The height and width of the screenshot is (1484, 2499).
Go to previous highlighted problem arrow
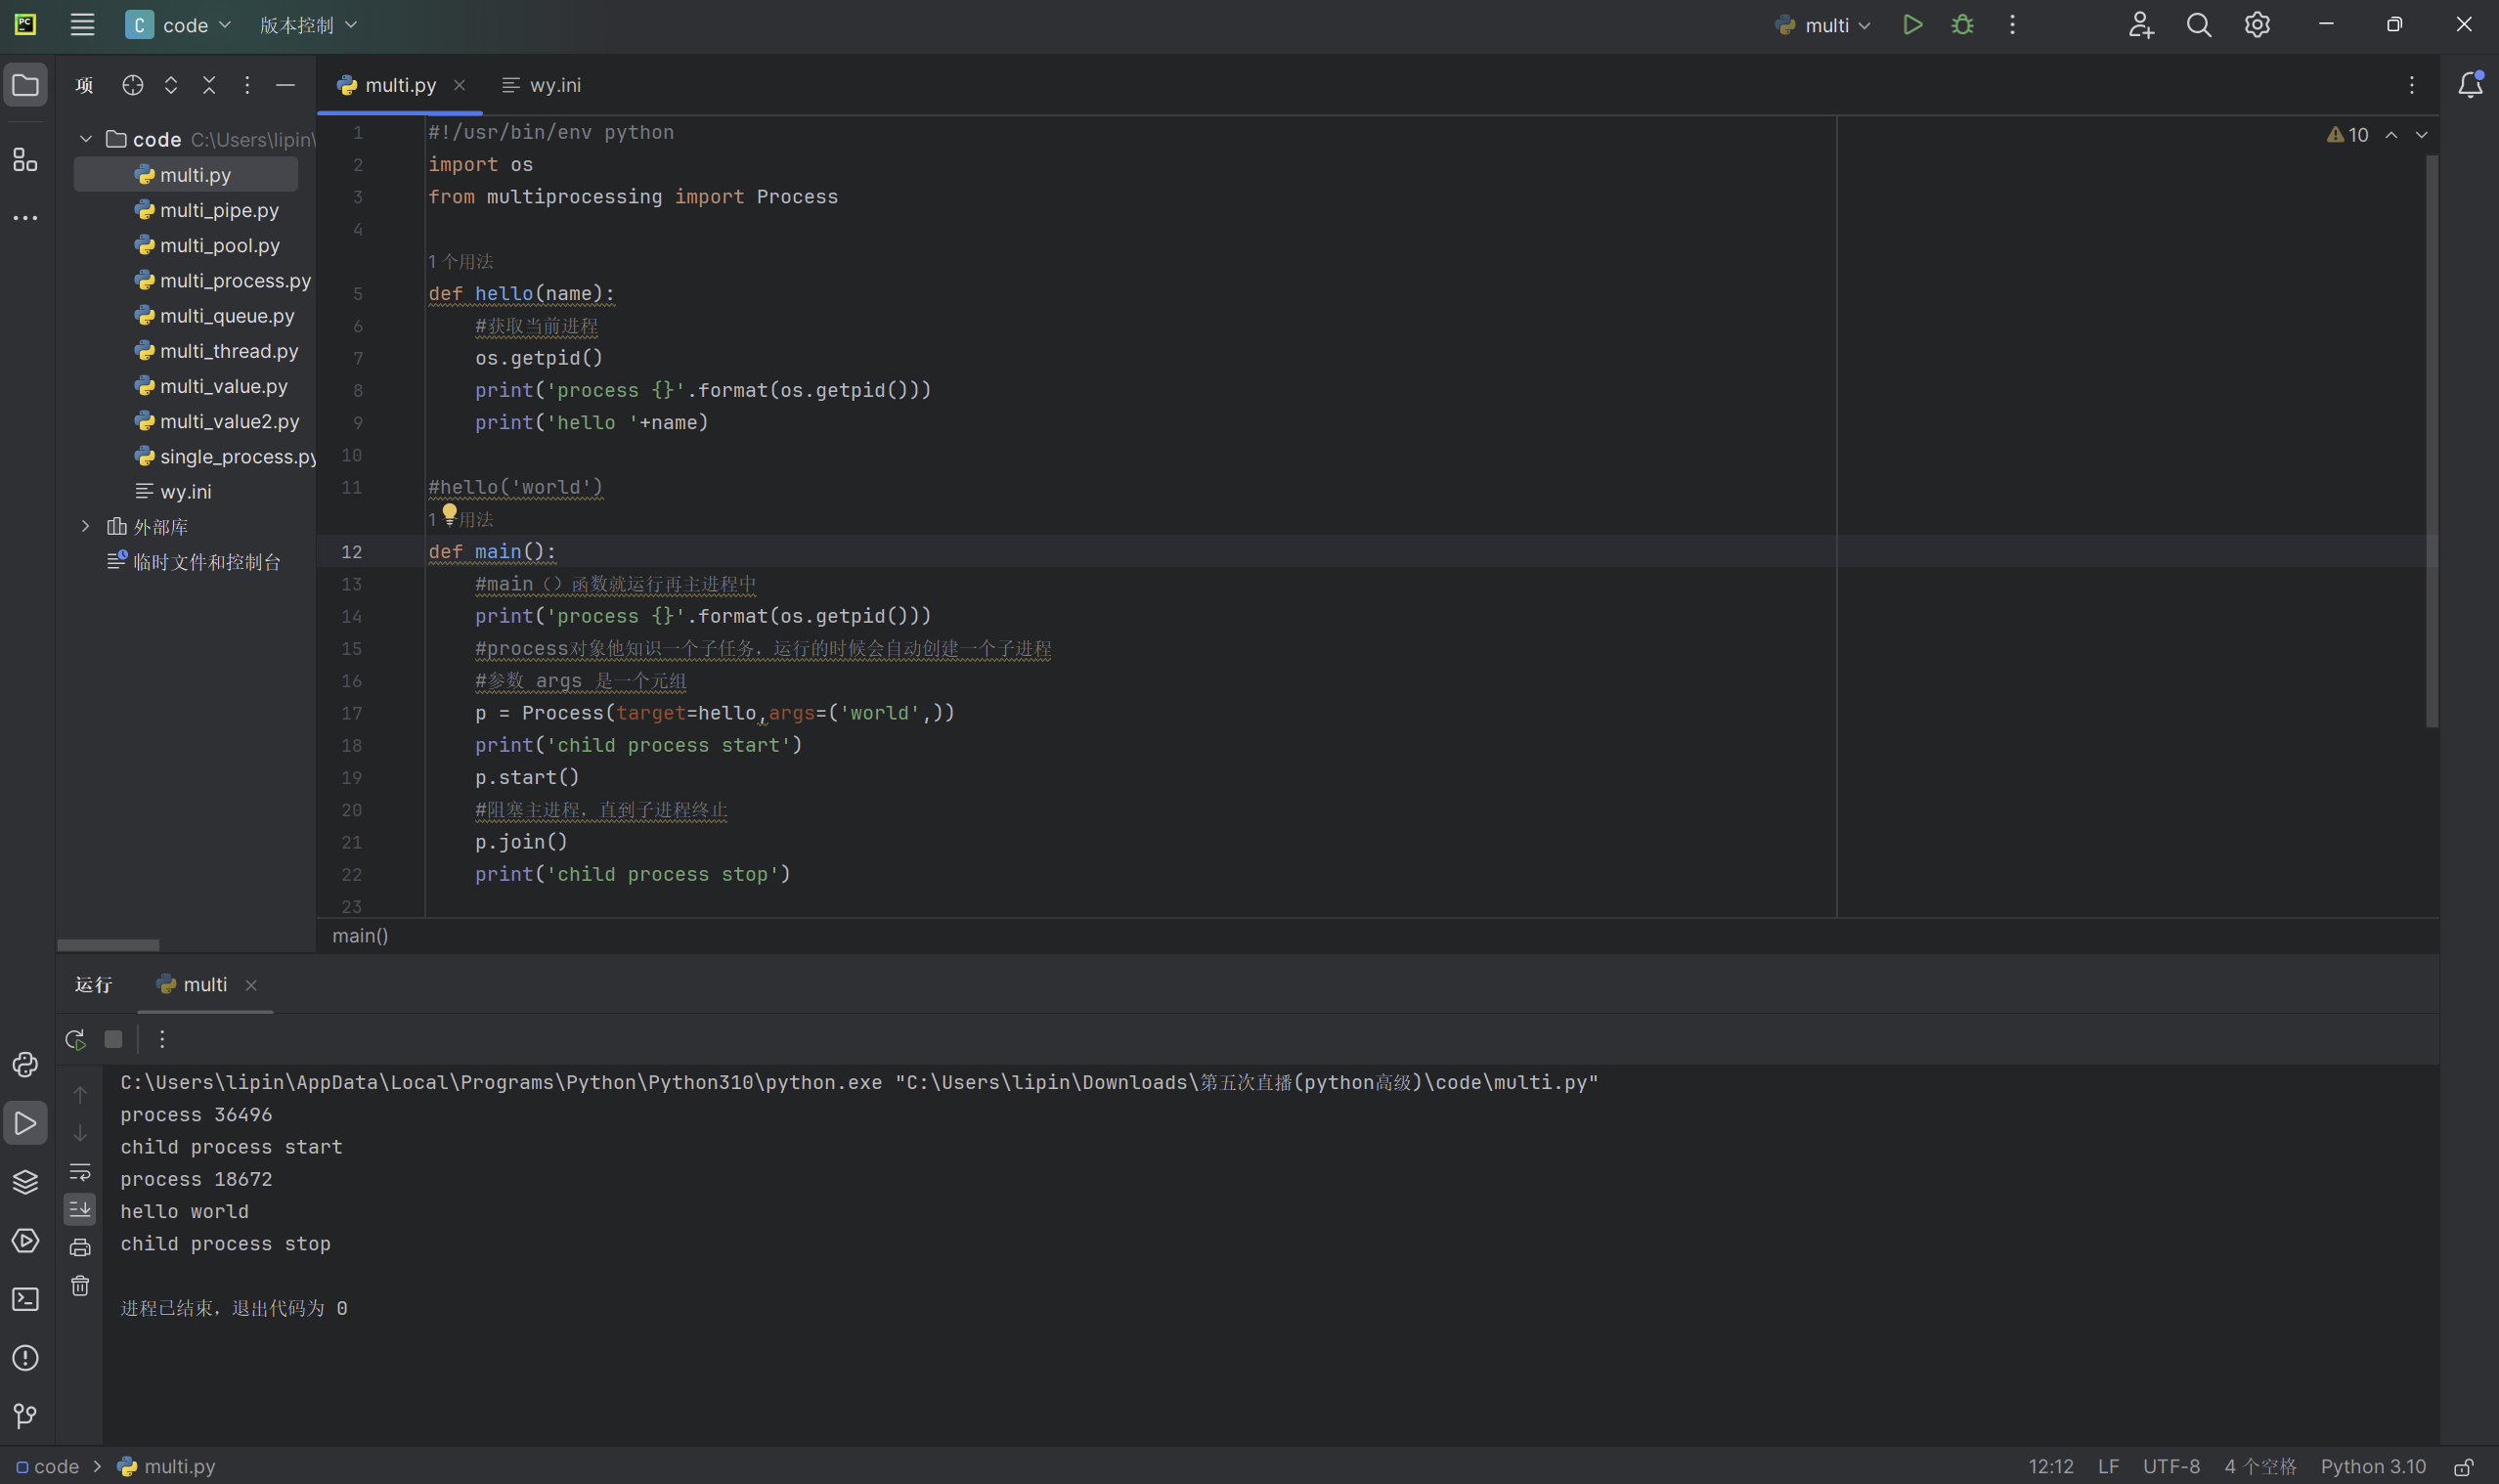2391,134
